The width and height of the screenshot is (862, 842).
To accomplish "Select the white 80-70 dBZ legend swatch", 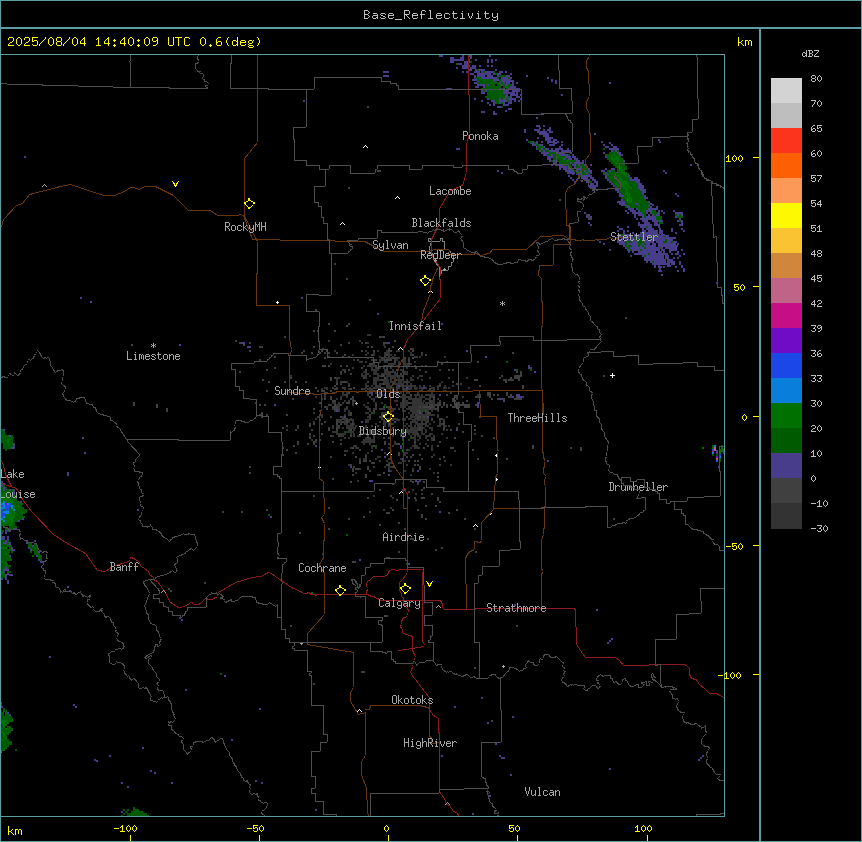I will (786, 91).
